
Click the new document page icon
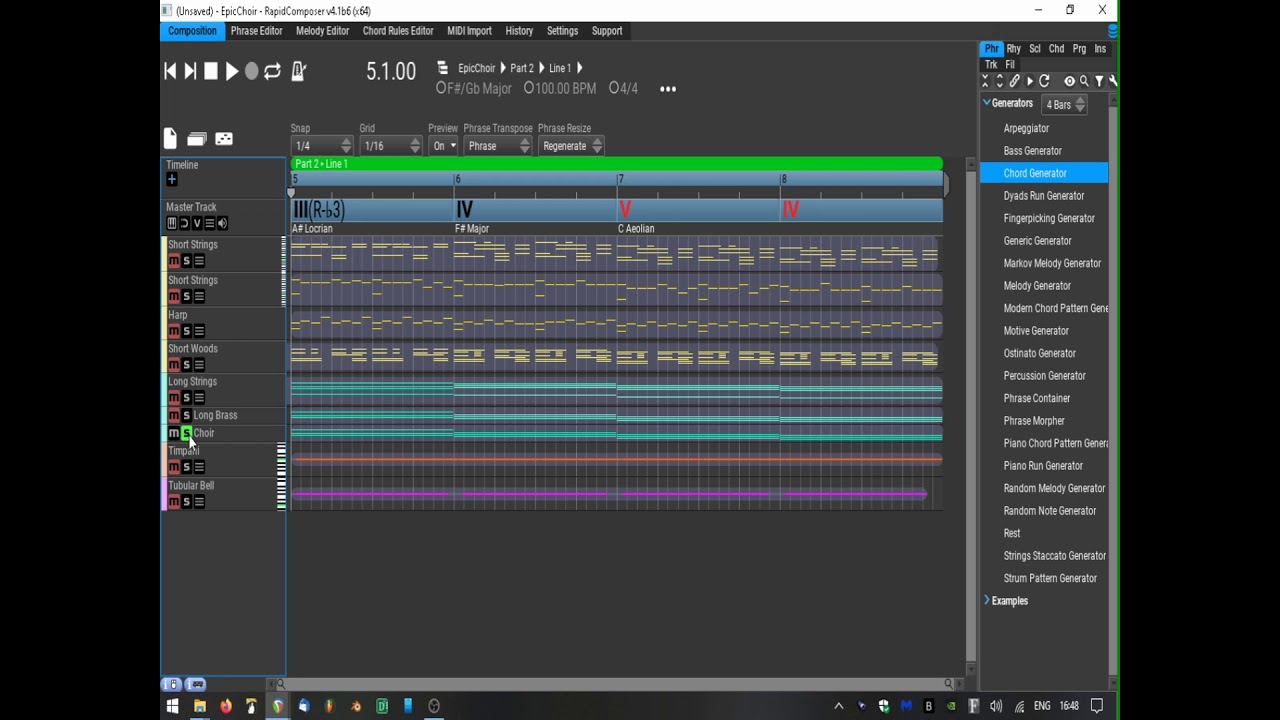(x=170, y=138)
